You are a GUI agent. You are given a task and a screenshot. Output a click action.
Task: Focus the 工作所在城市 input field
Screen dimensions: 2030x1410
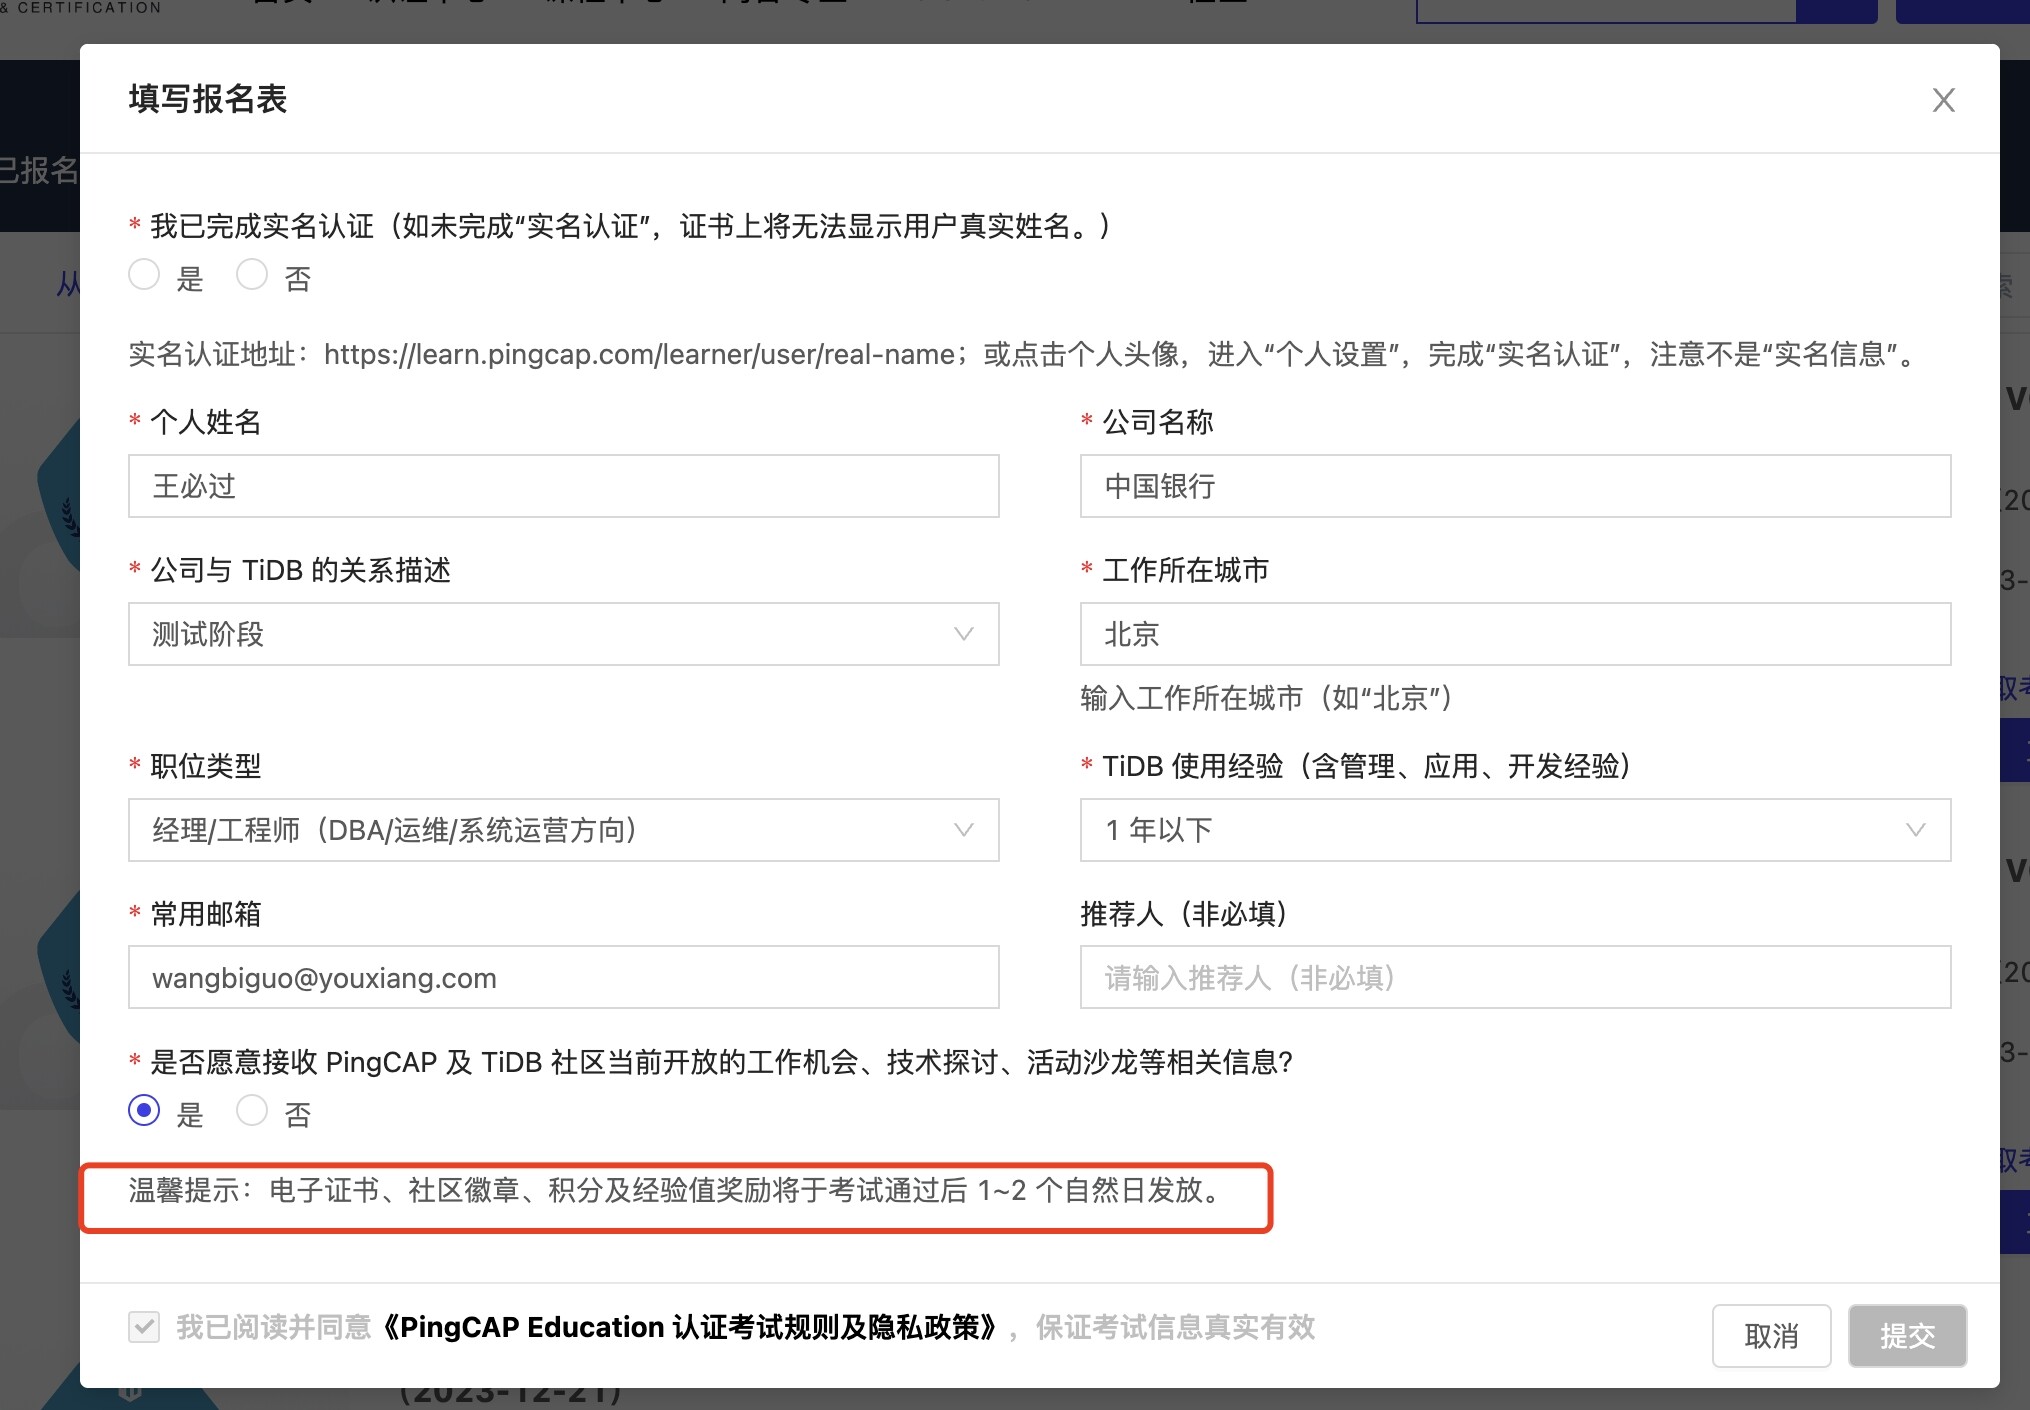tap(1515, 634)
